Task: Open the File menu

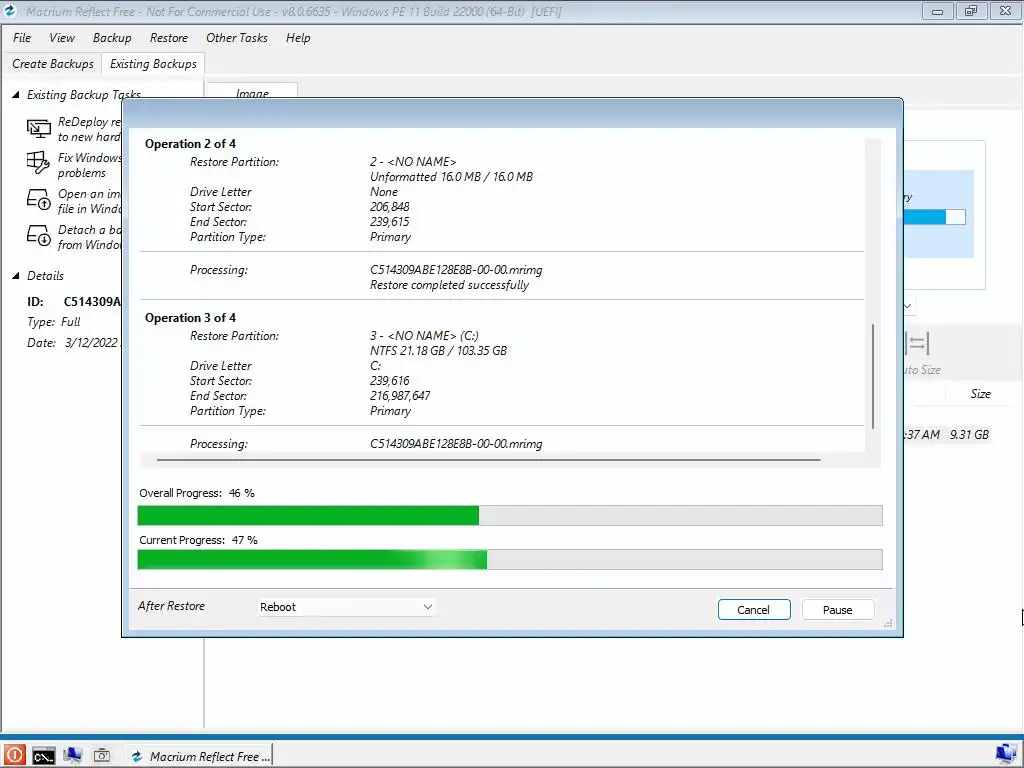Action: coord(22,38)
